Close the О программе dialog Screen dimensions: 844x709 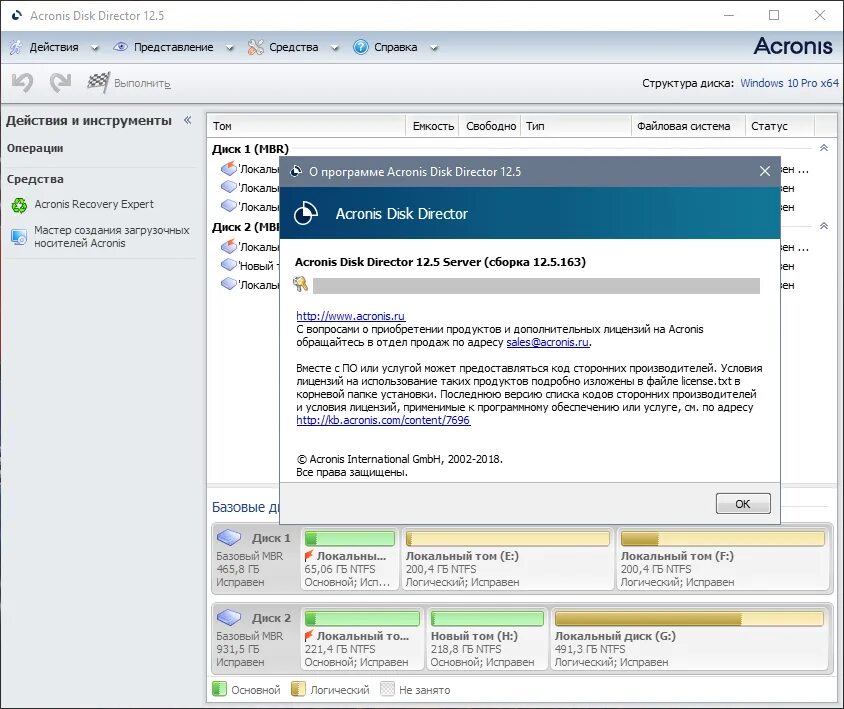tap(764, 171)
